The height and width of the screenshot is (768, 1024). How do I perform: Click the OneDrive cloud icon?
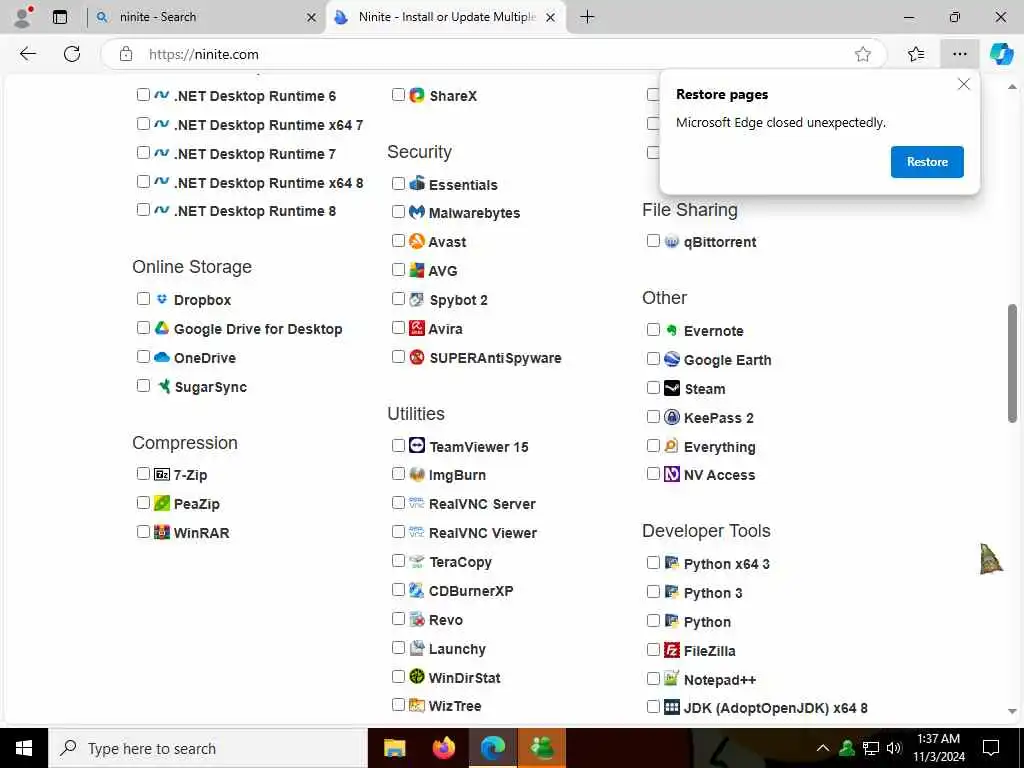(162, 357)
